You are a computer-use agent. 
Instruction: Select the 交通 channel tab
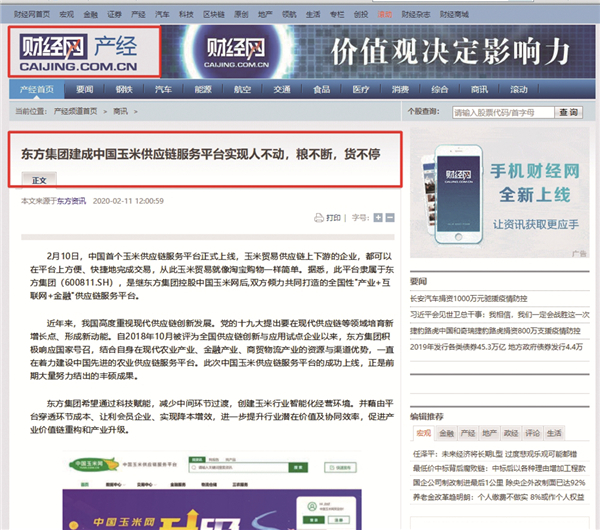[x=282, y=90]
